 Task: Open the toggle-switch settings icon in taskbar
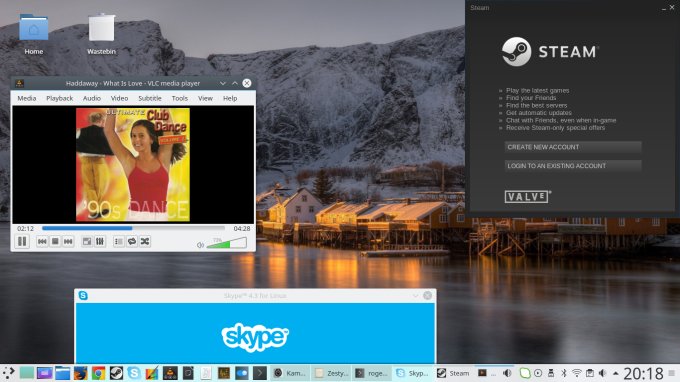242,373
